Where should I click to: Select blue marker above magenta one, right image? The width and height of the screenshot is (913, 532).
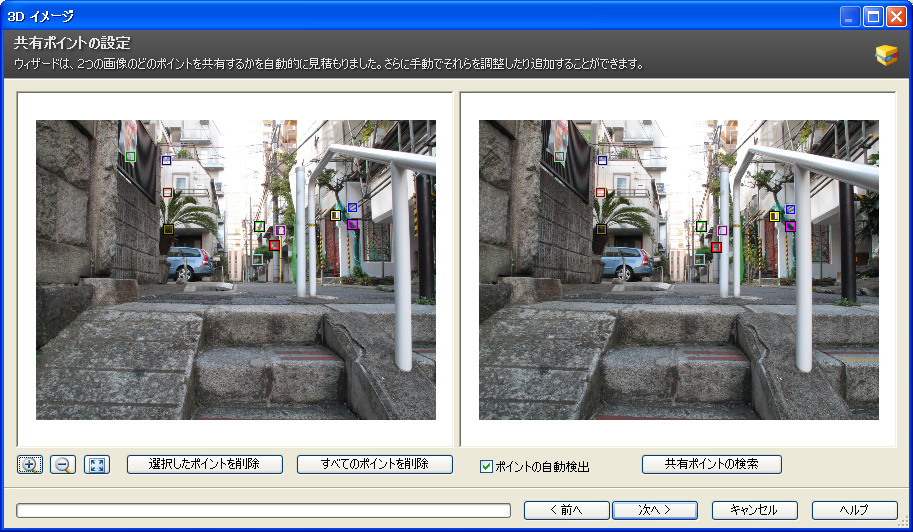pyautogui.click(x=790, y=209)
